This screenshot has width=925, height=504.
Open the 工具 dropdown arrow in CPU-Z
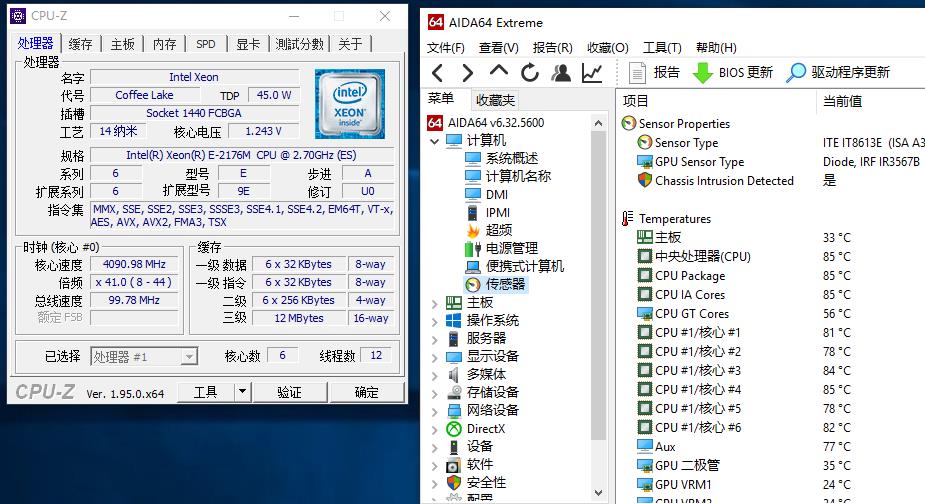click(x=242, y=392)
